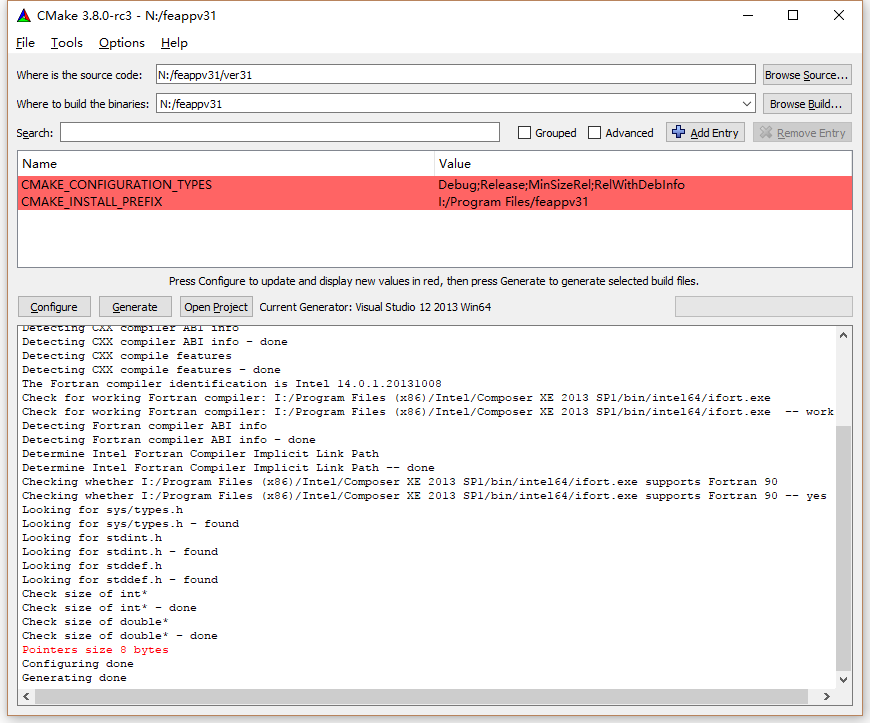
Task: Click the log vertical scrollbar thumb
Action: [843, 548]
